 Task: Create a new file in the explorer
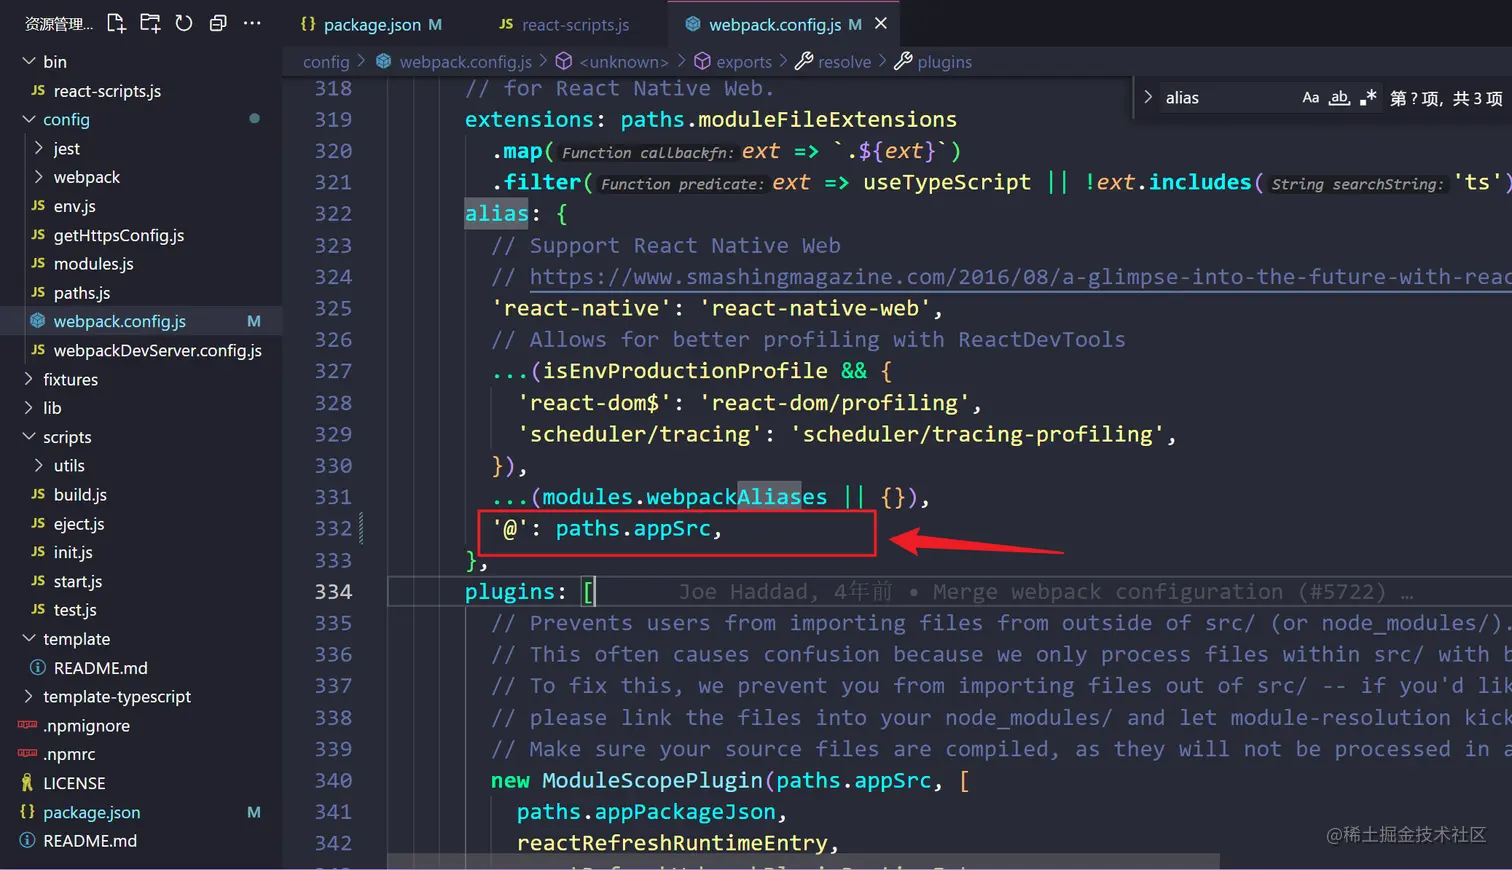coord(116,23)
